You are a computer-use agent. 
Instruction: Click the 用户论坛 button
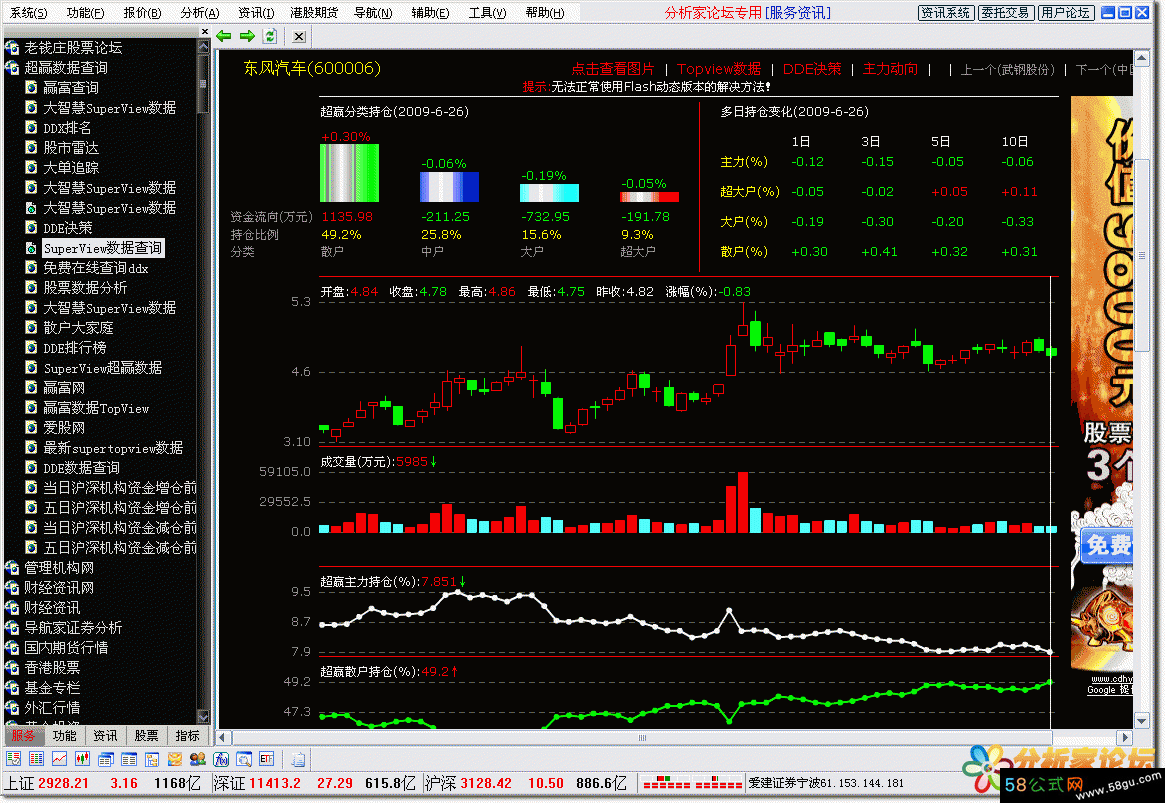pyautogui.click(x=1065, y=13)
